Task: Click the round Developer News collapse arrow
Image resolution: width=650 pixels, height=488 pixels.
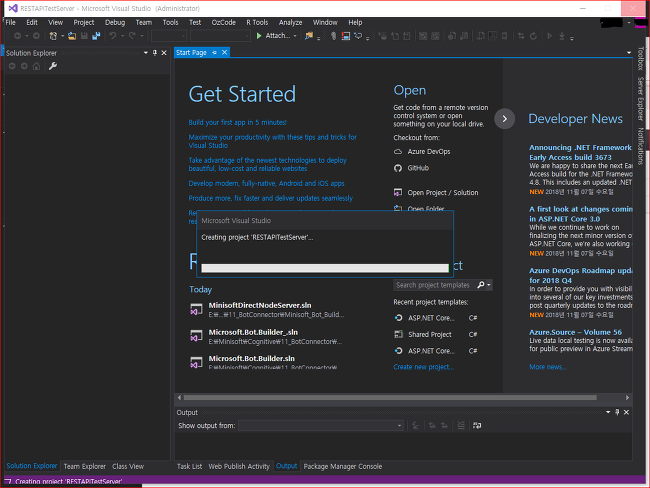Action: pos(504,119)
